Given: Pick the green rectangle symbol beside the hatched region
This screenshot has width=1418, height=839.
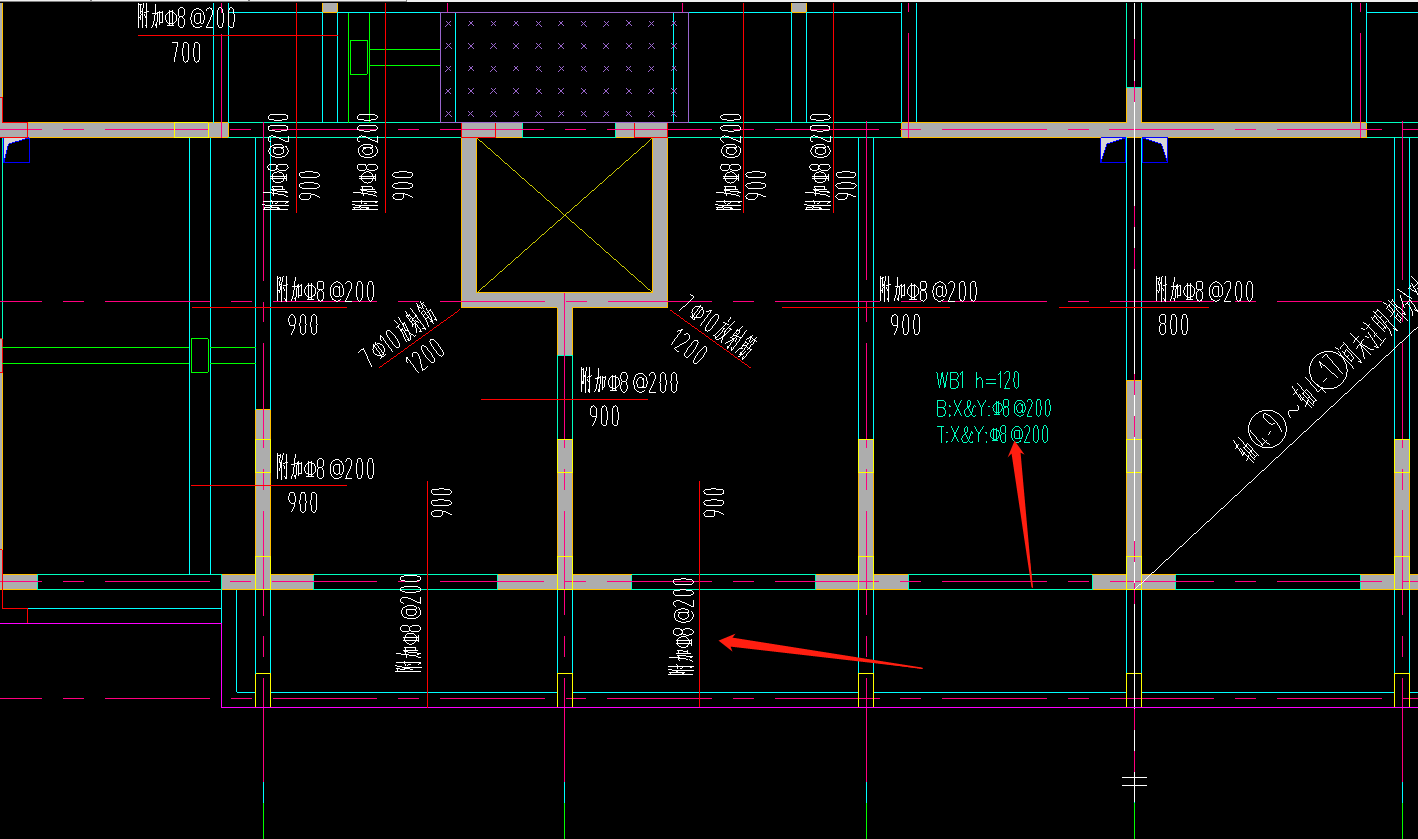Looking at the screenshot, I should (358, 57).
